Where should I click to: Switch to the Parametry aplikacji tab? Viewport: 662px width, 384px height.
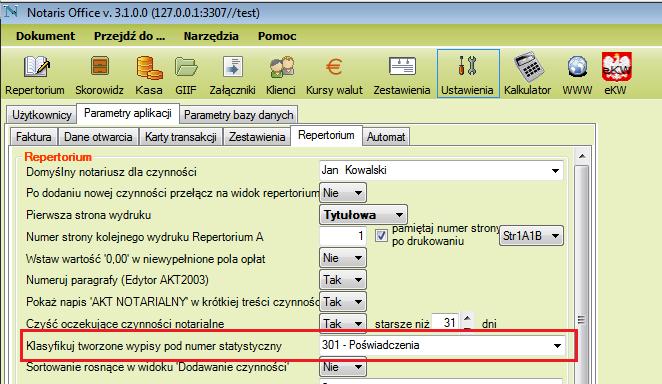[x=128, y=113]
